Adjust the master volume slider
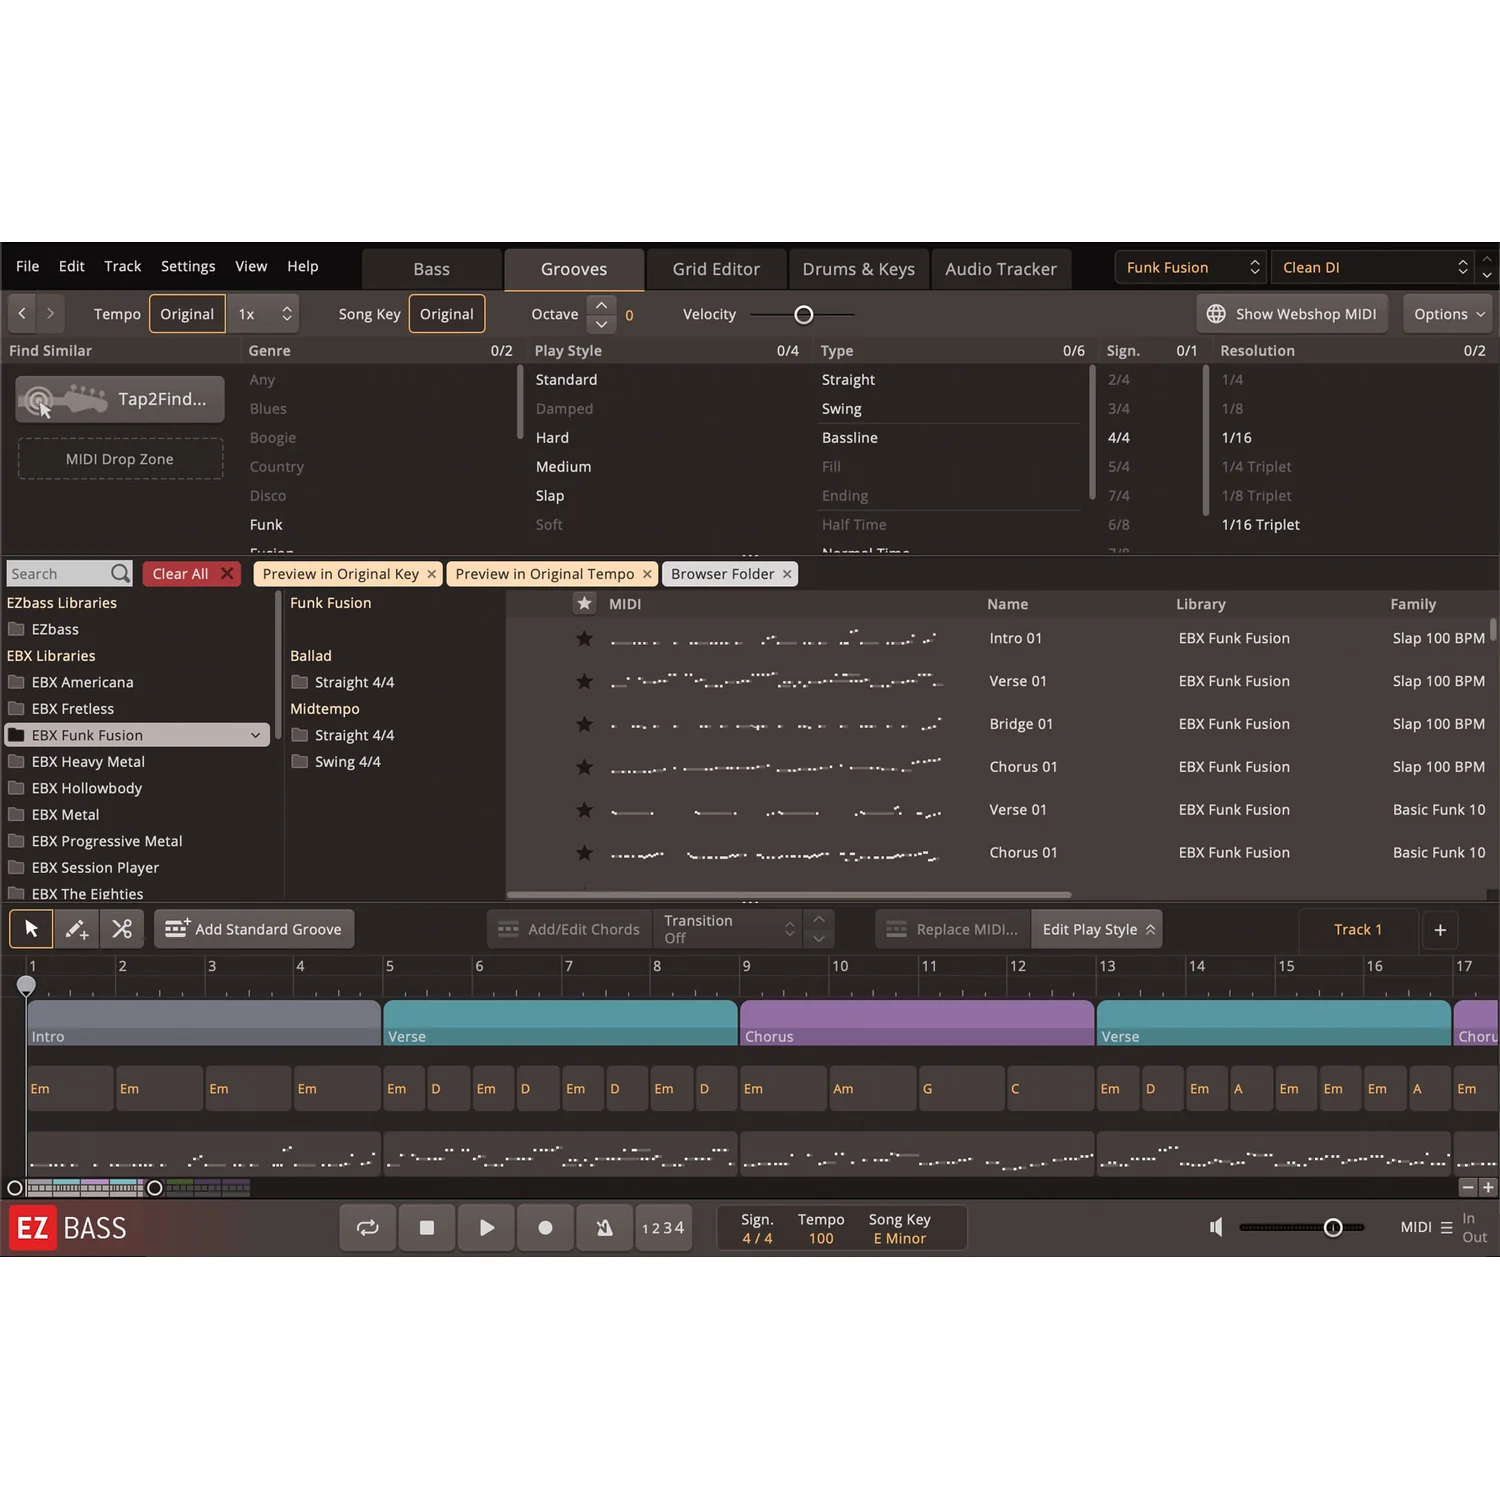 [1333, 1228]
